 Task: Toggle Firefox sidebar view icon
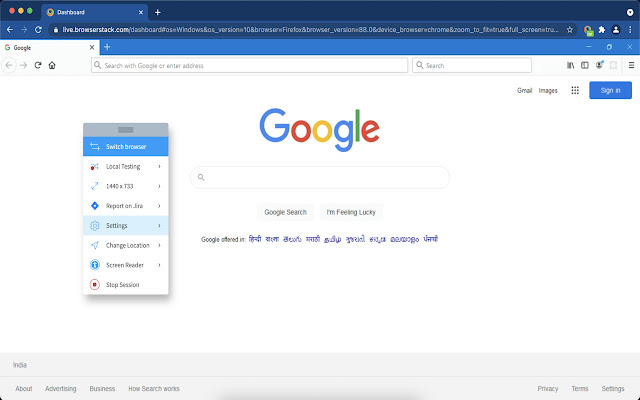click(x=585, y=65)
